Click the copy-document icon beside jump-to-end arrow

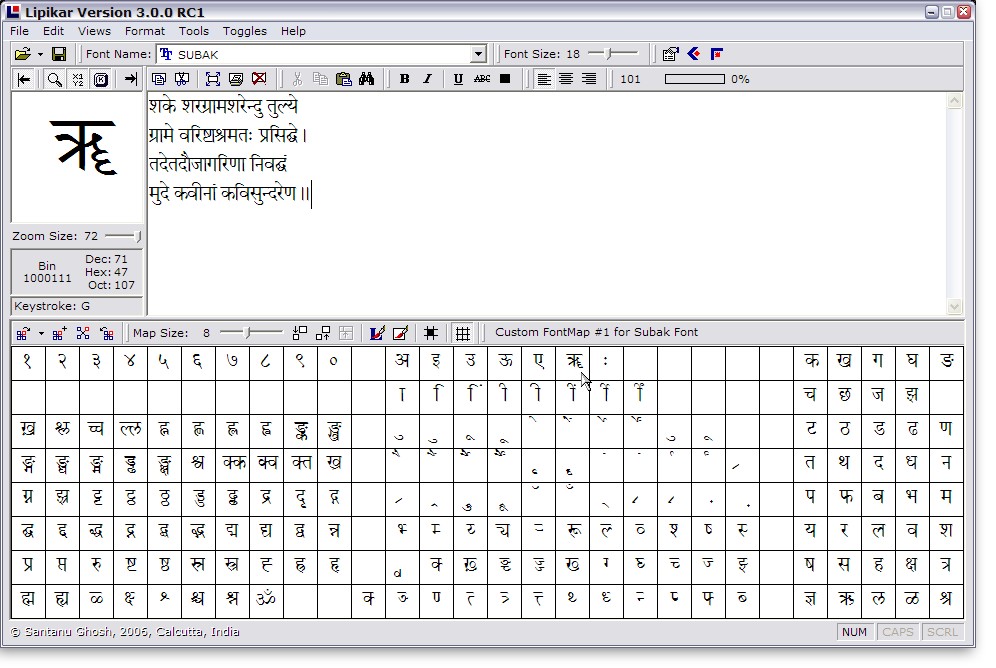[159, 79]
